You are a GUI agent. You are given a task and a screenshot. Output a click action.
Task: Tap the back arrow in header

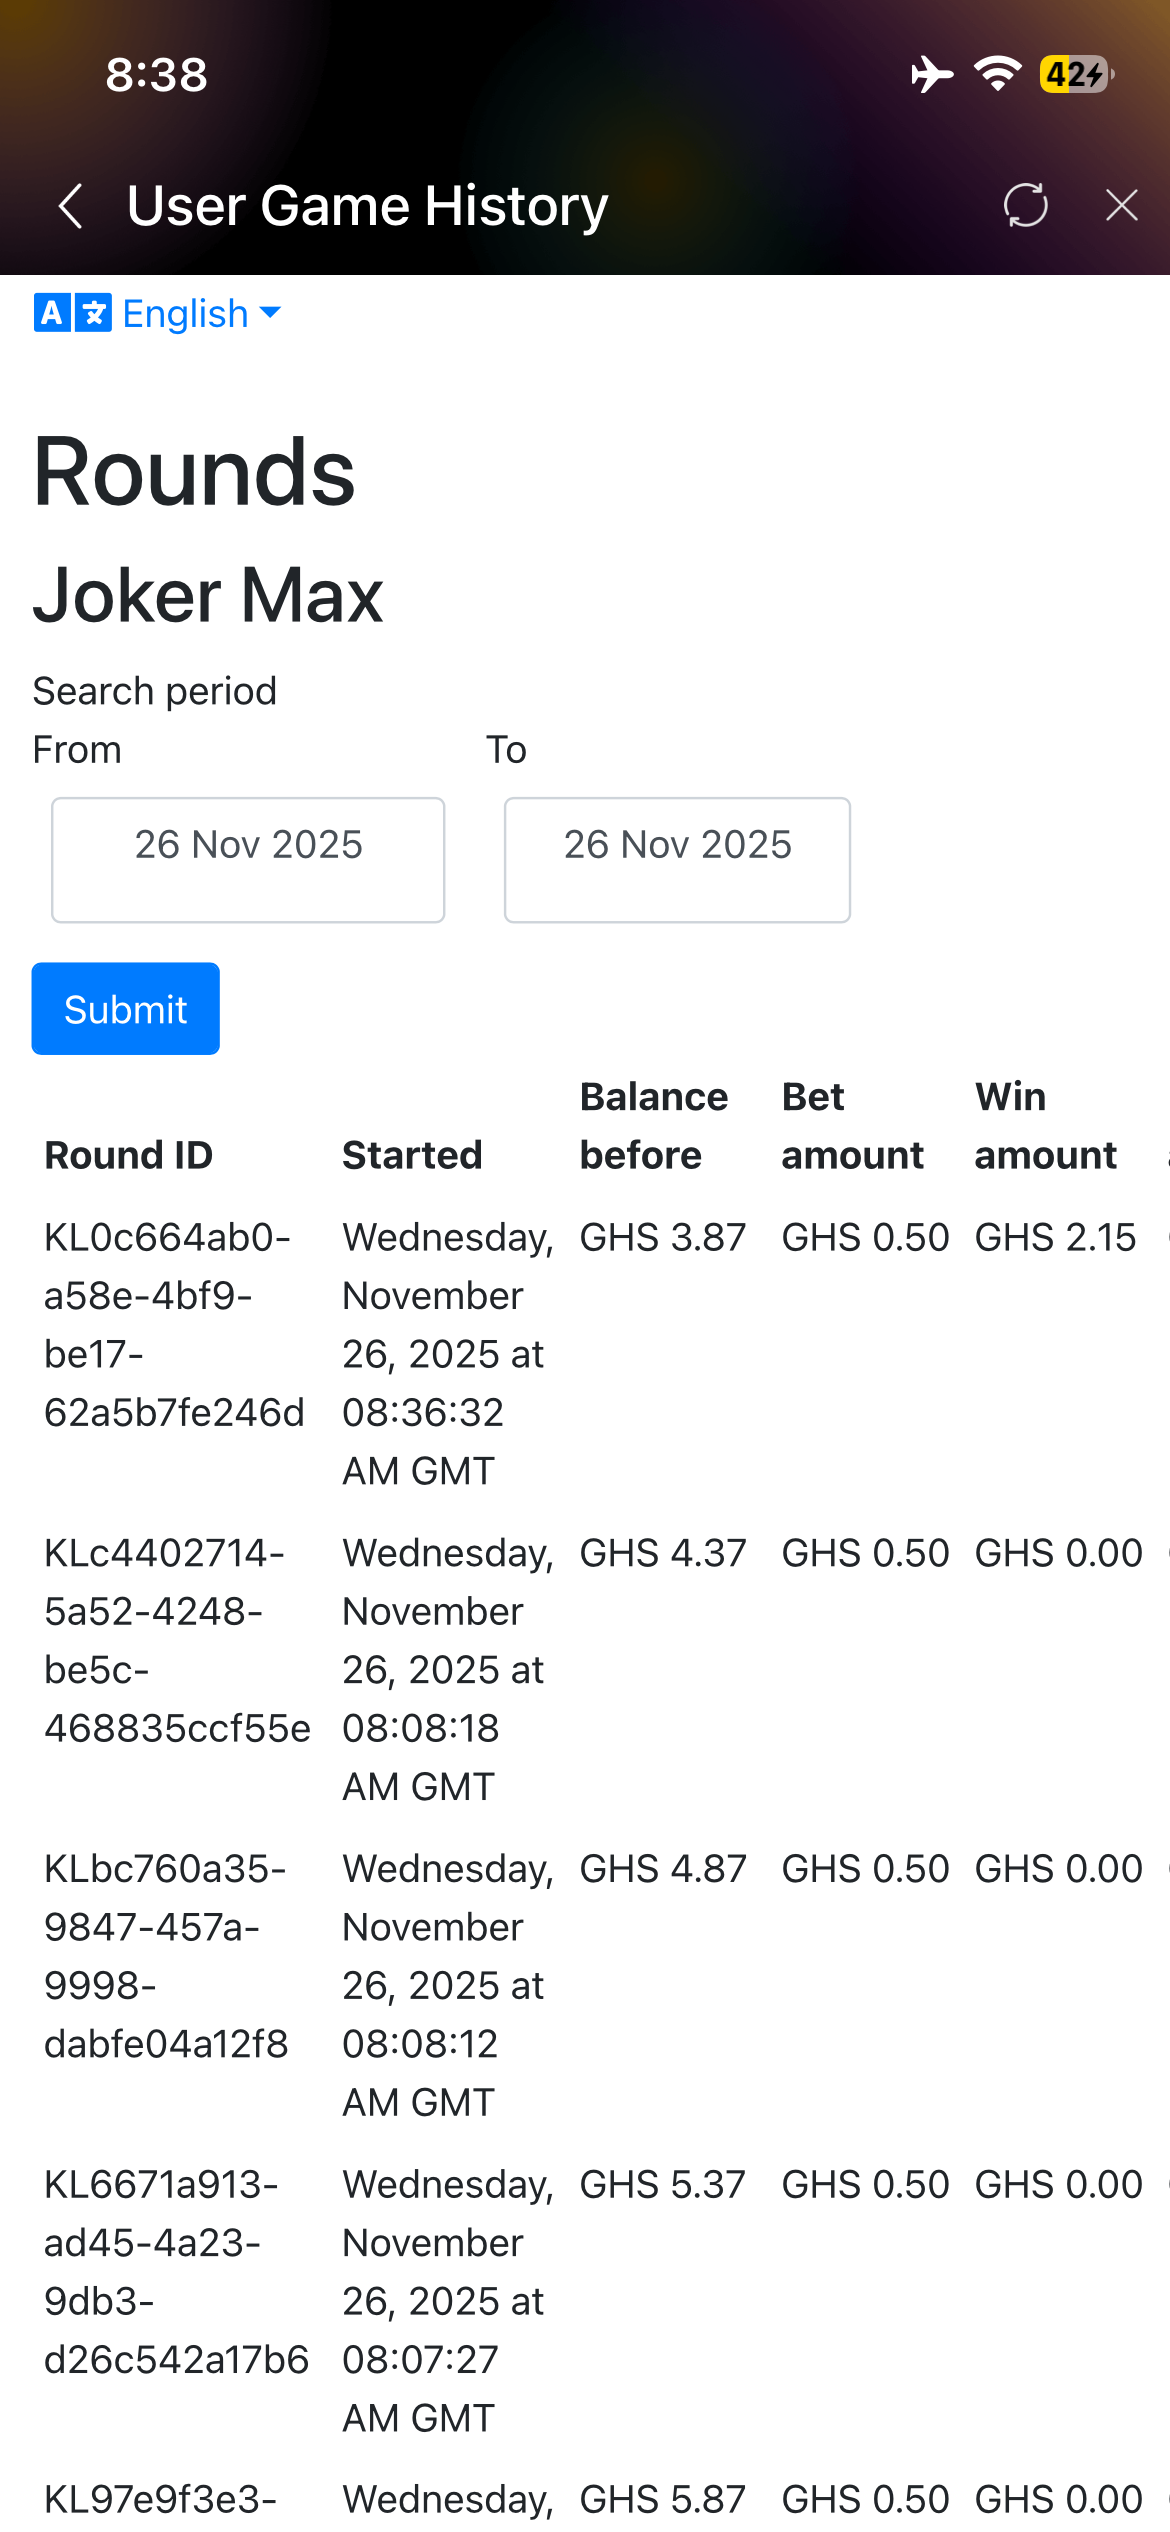click(x=70, y=206)
